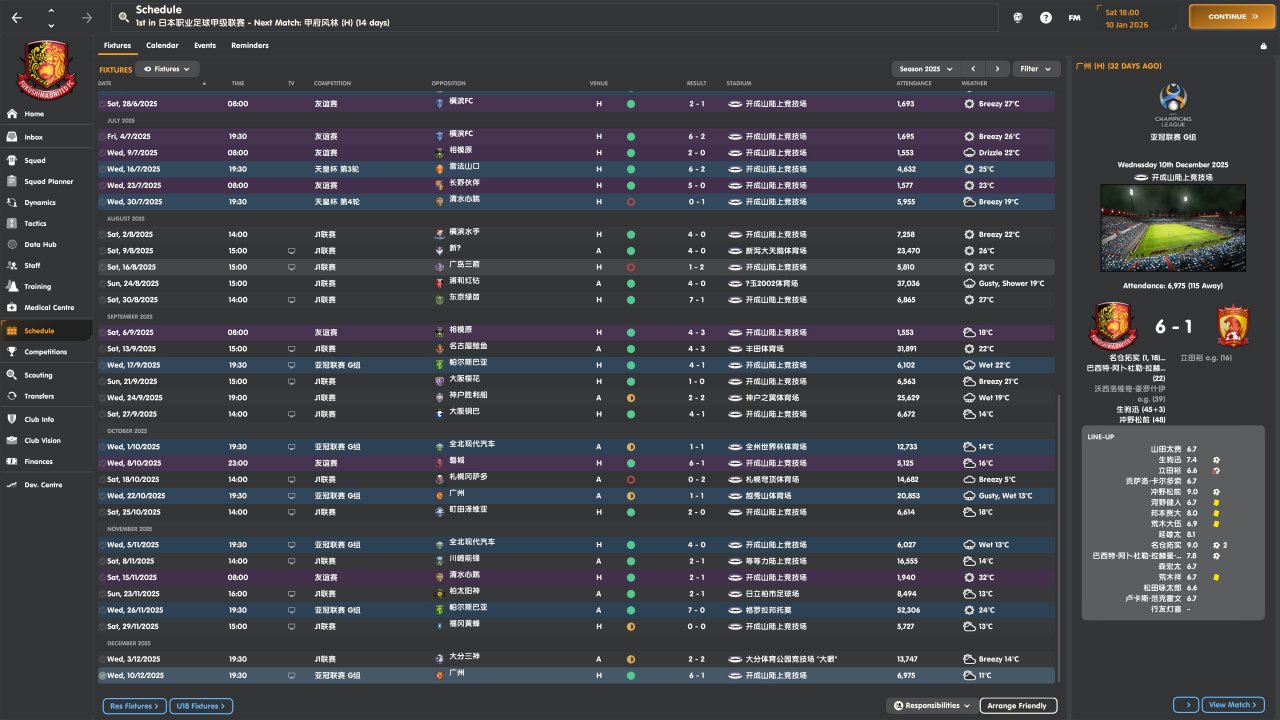
Task: Click the help question mark icon
Action: click(1046, 17)
